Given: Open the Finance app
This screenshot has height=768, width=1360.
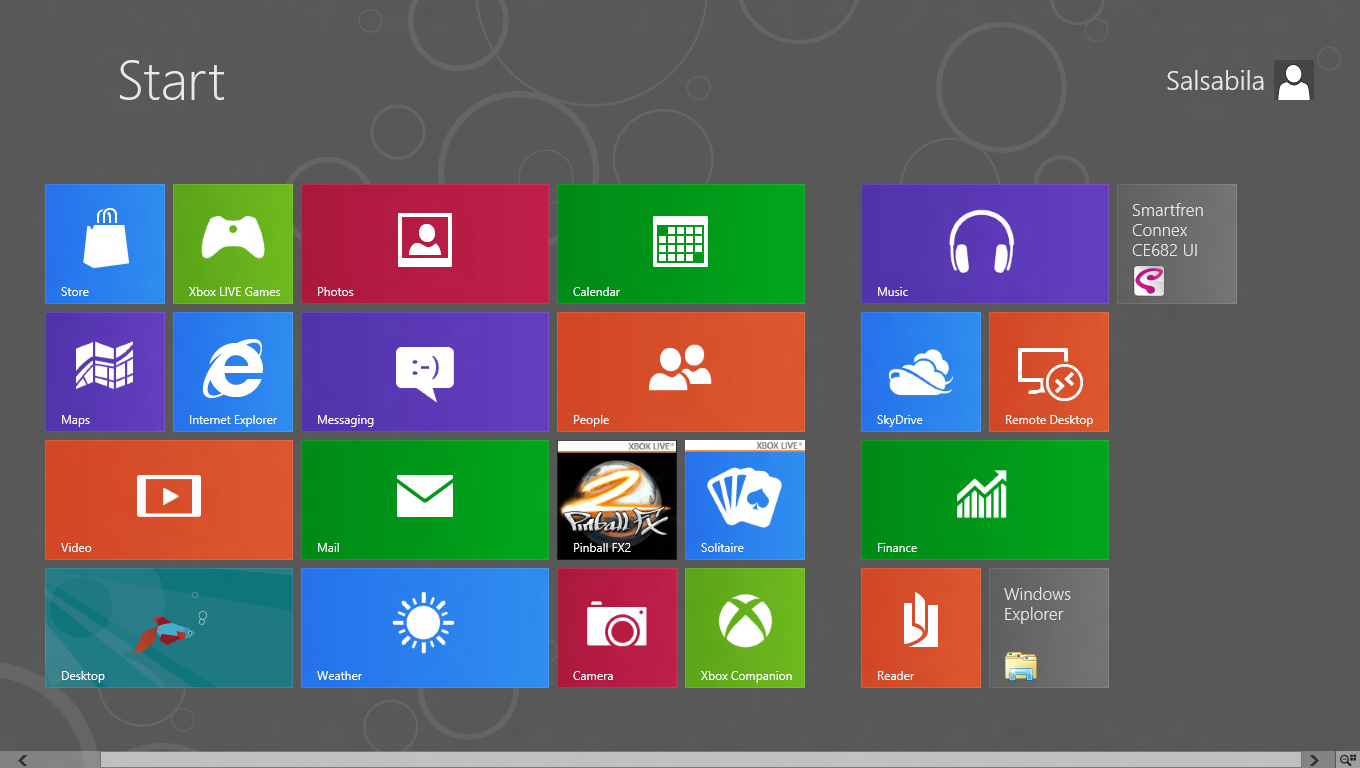Looking at the screenshot, I should (x=984, y=499).
